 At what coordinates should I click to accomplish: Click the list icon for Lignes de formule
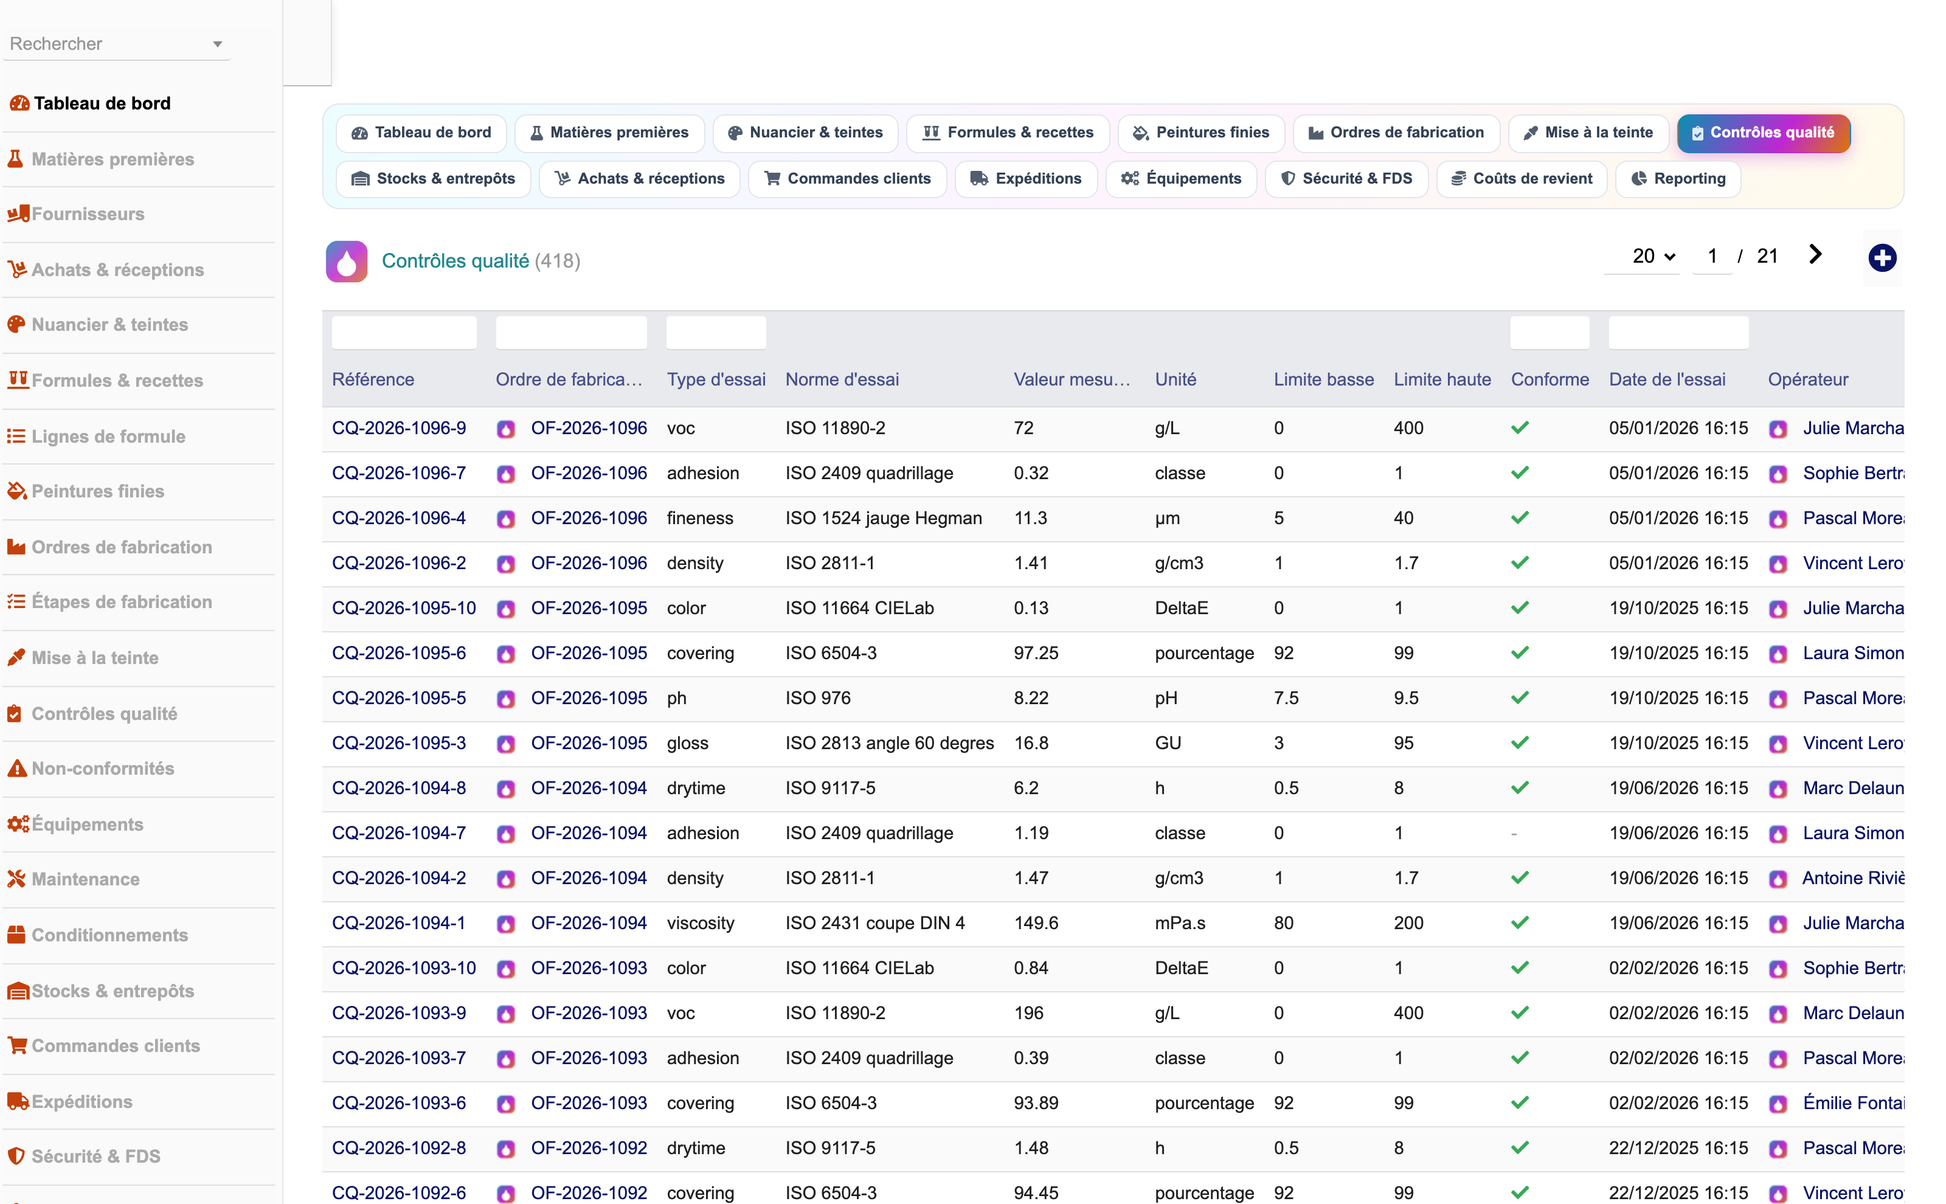[x=16, y=436]
